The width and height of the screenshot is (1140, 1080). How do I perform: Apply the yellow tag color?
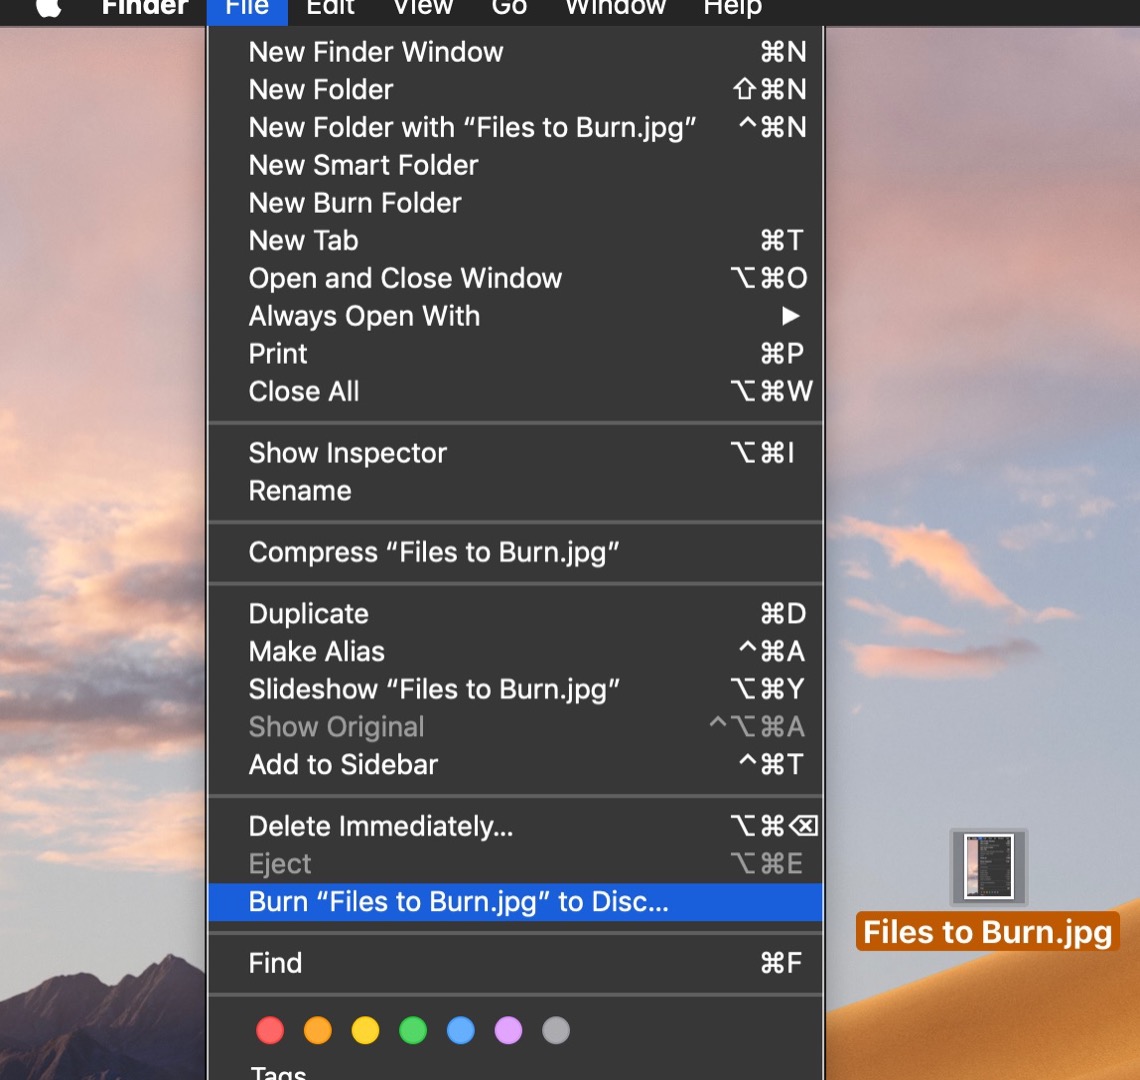coord(366,1030)
